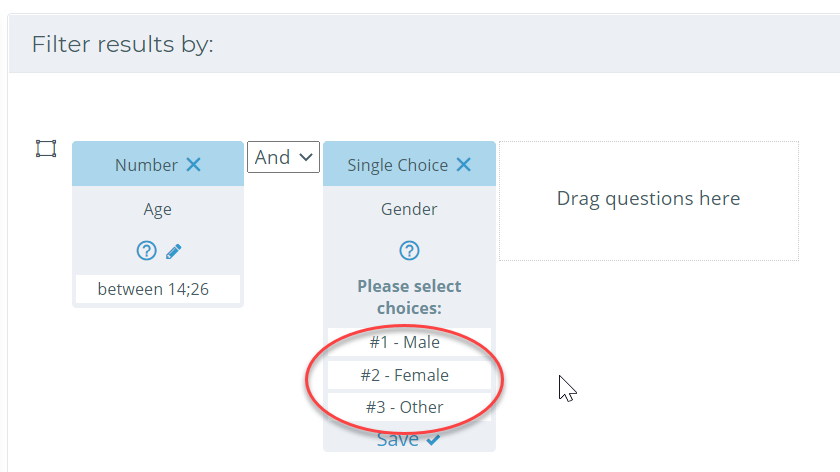Click the Drag questions here drop zone

pyautogui.click(x=649, y=201)
